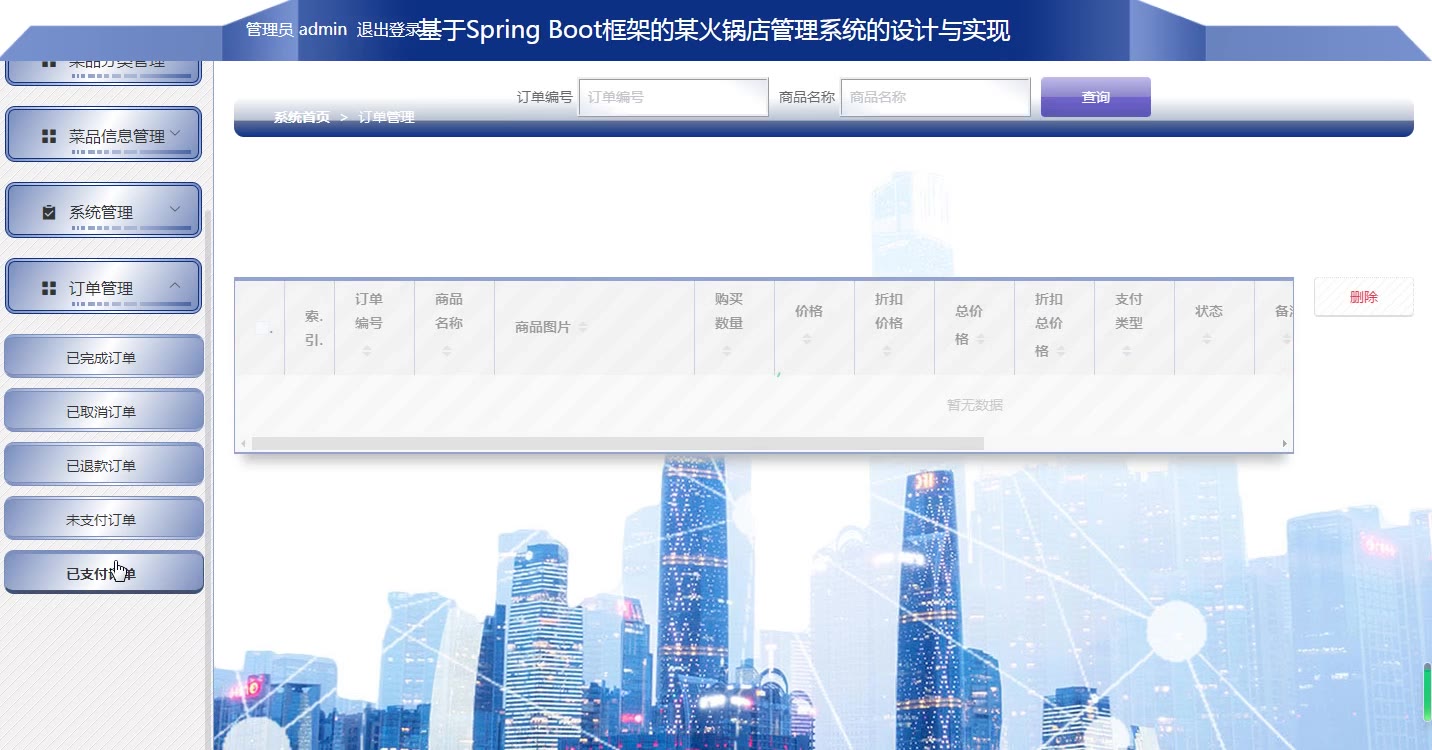Screen dimensions: 1432x750
Task: Expand the 菜品信息管理 menu chevron
Action: (175, 133)
